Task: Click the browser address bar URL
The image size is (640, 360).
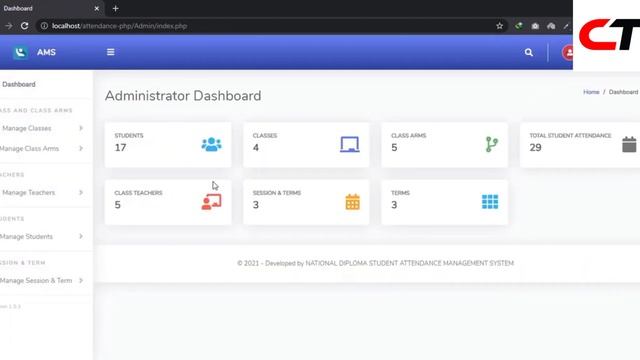Action: [120, 26]
